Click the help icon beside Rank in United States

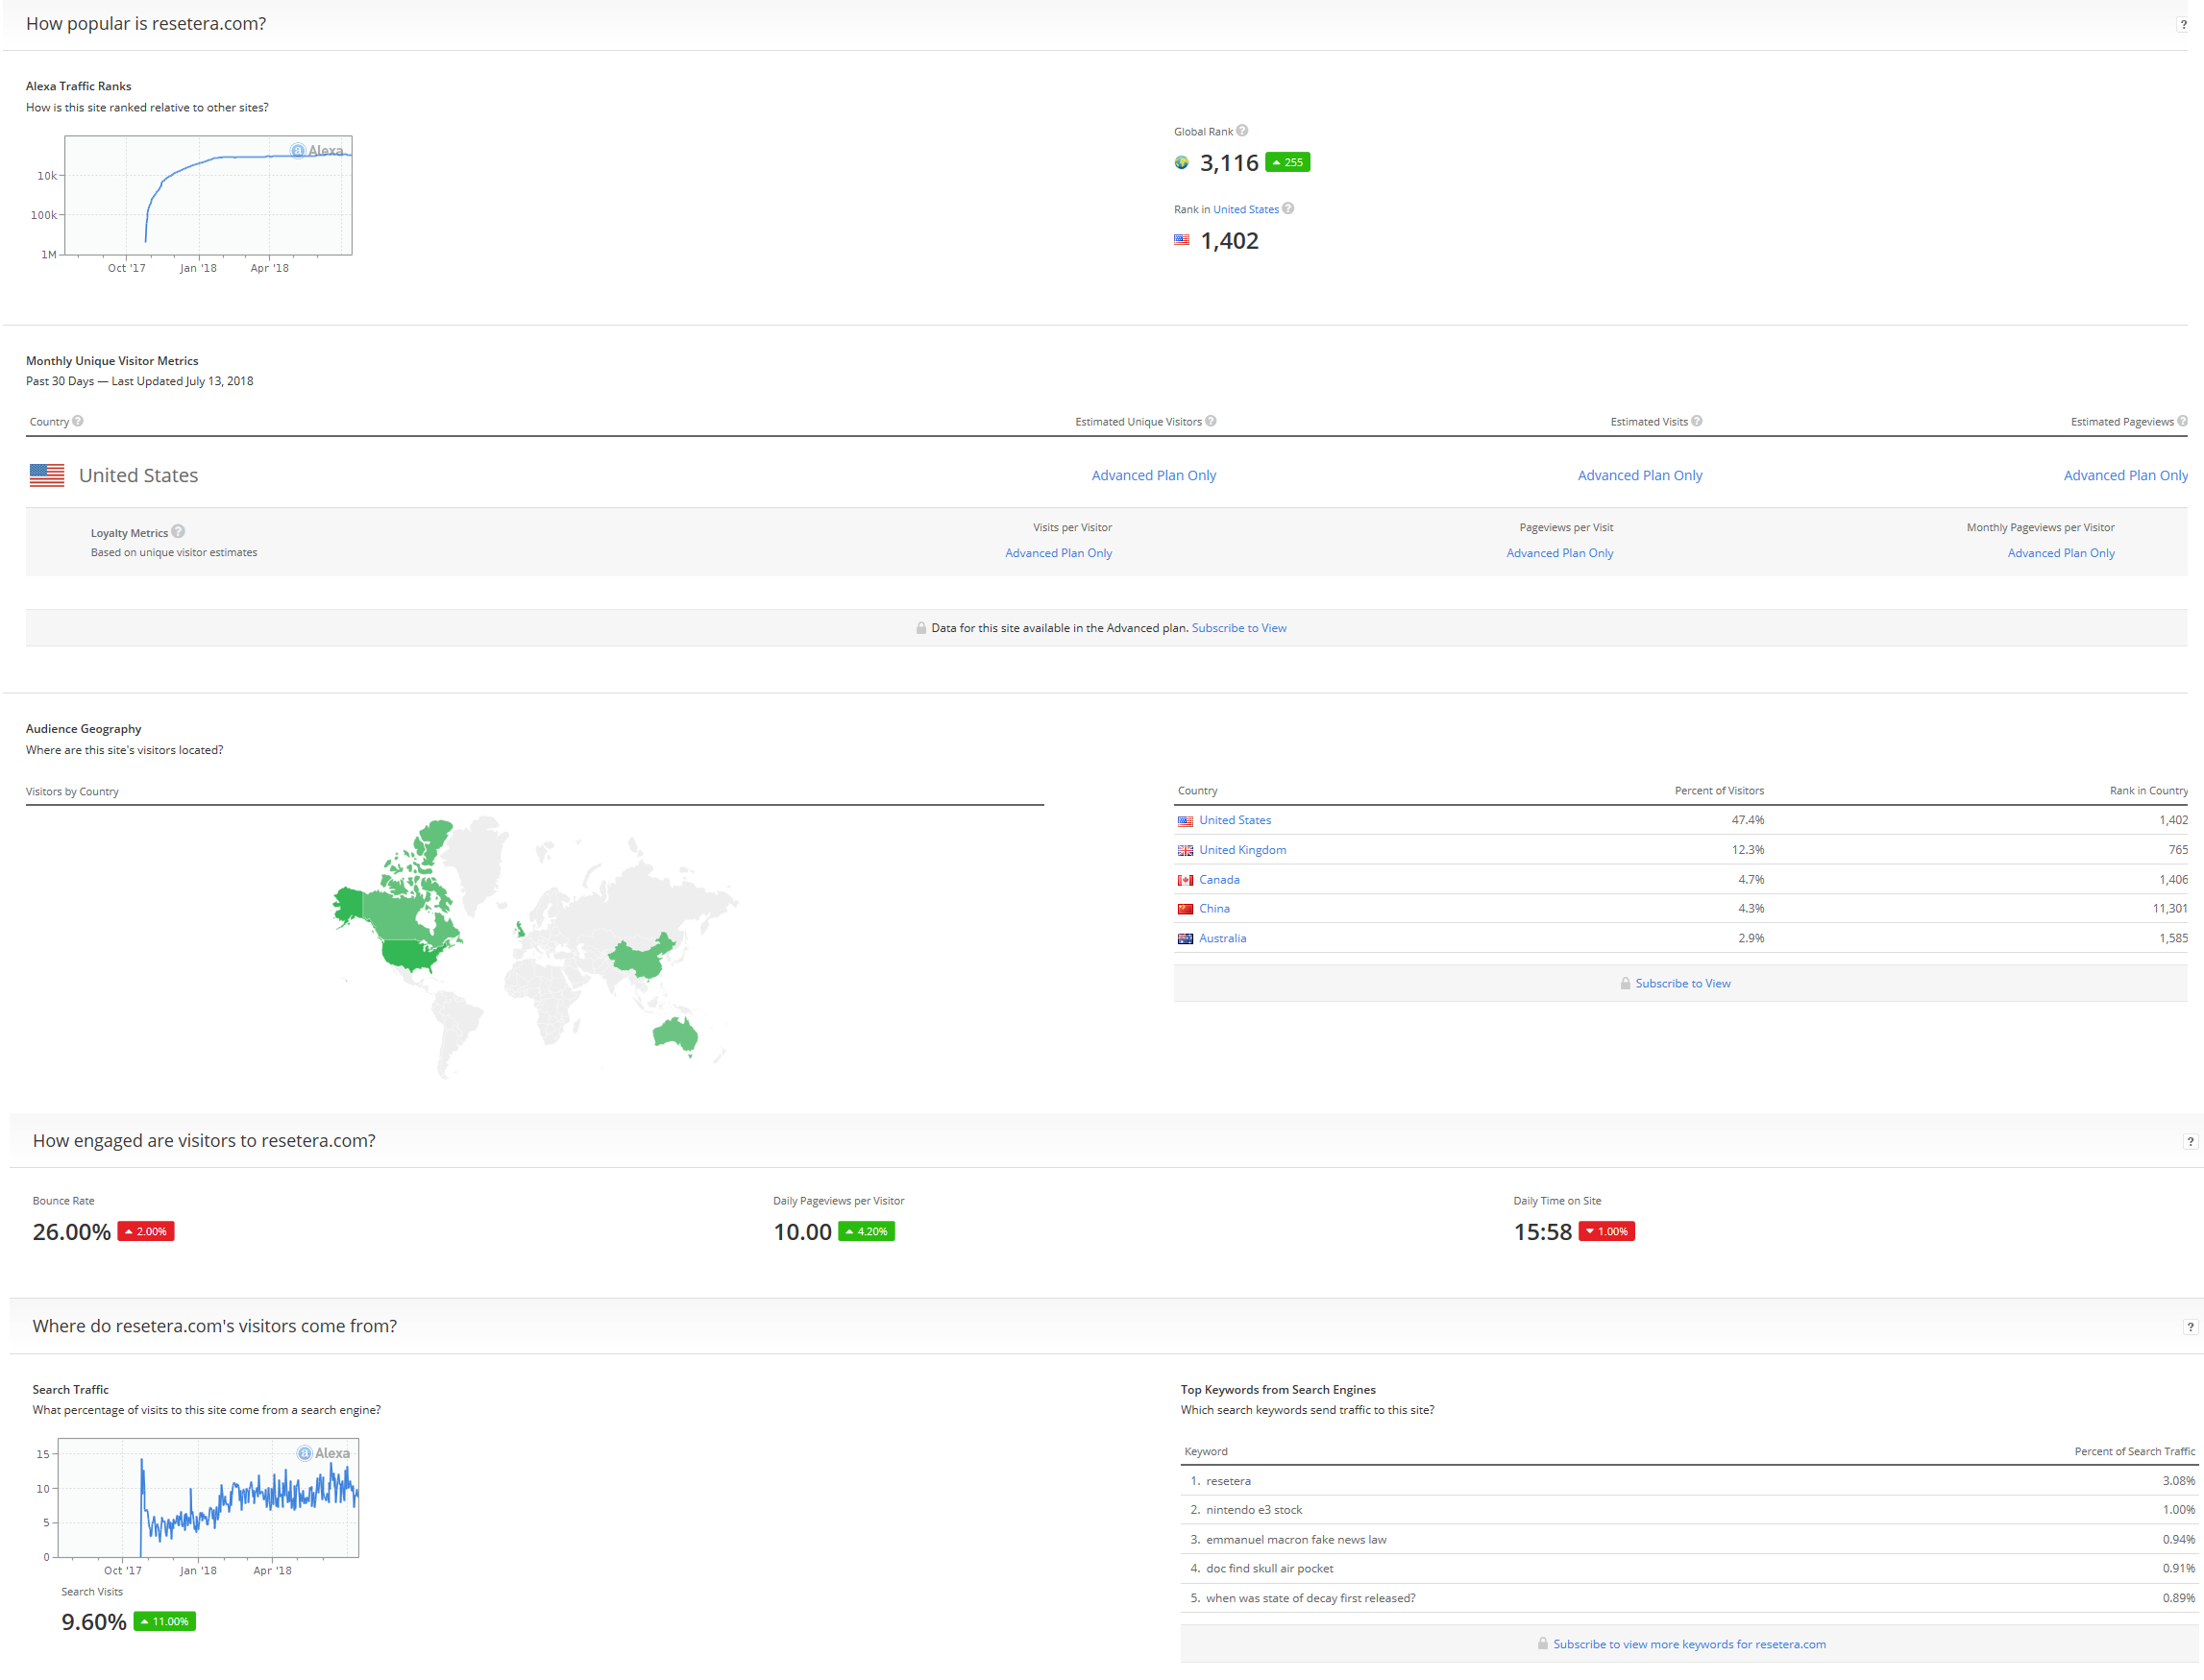[x=1288, y=209]
